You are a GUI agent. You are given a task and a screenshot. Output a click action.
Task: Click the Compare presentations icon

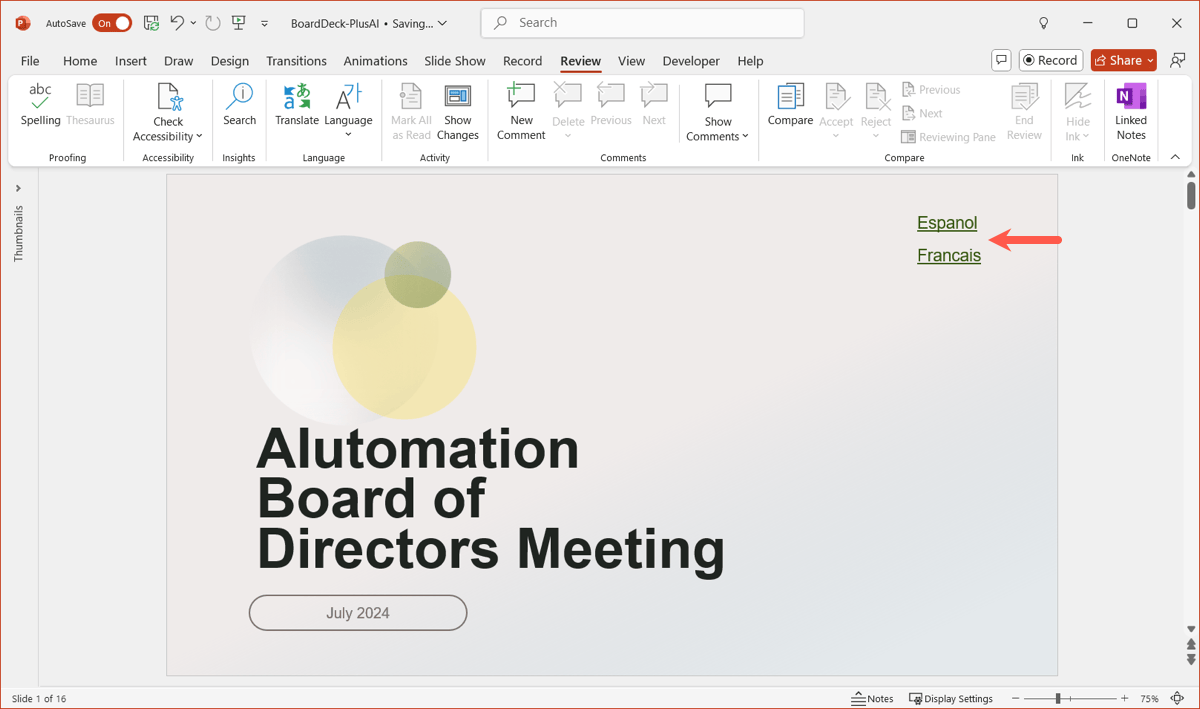pos(790,97)
